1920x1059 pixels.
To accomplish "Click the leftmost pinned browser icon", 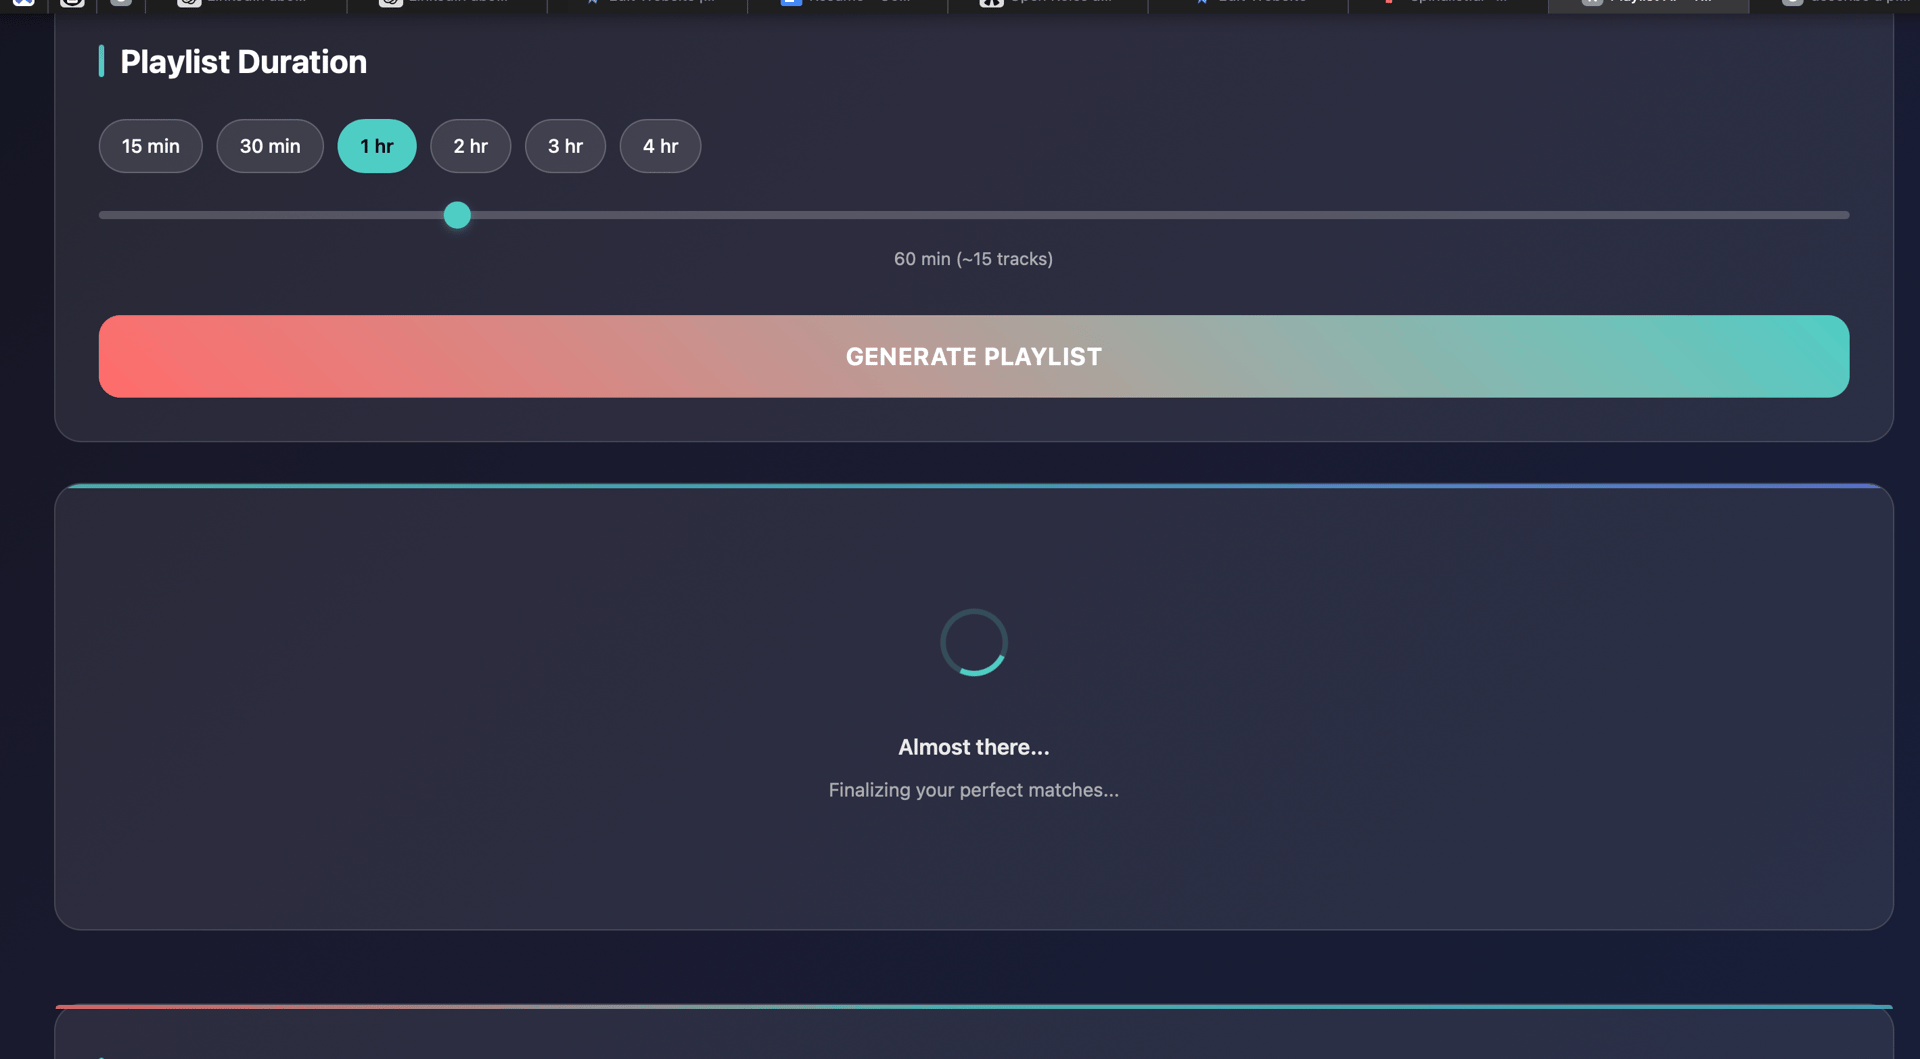I will (x=22, y=4).
